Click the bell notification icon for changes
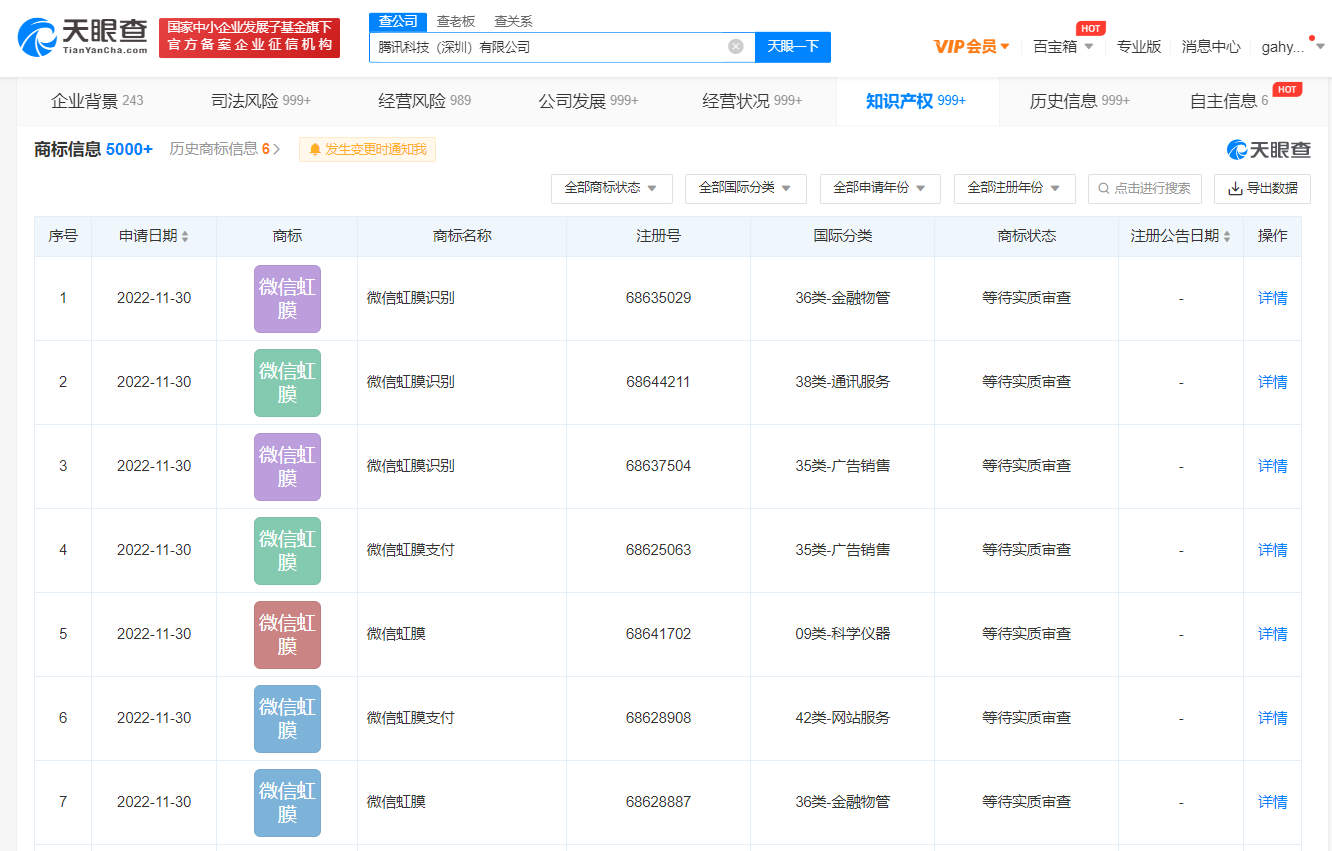This screenshot has height=851, width=1332. [x=315, y=150]
